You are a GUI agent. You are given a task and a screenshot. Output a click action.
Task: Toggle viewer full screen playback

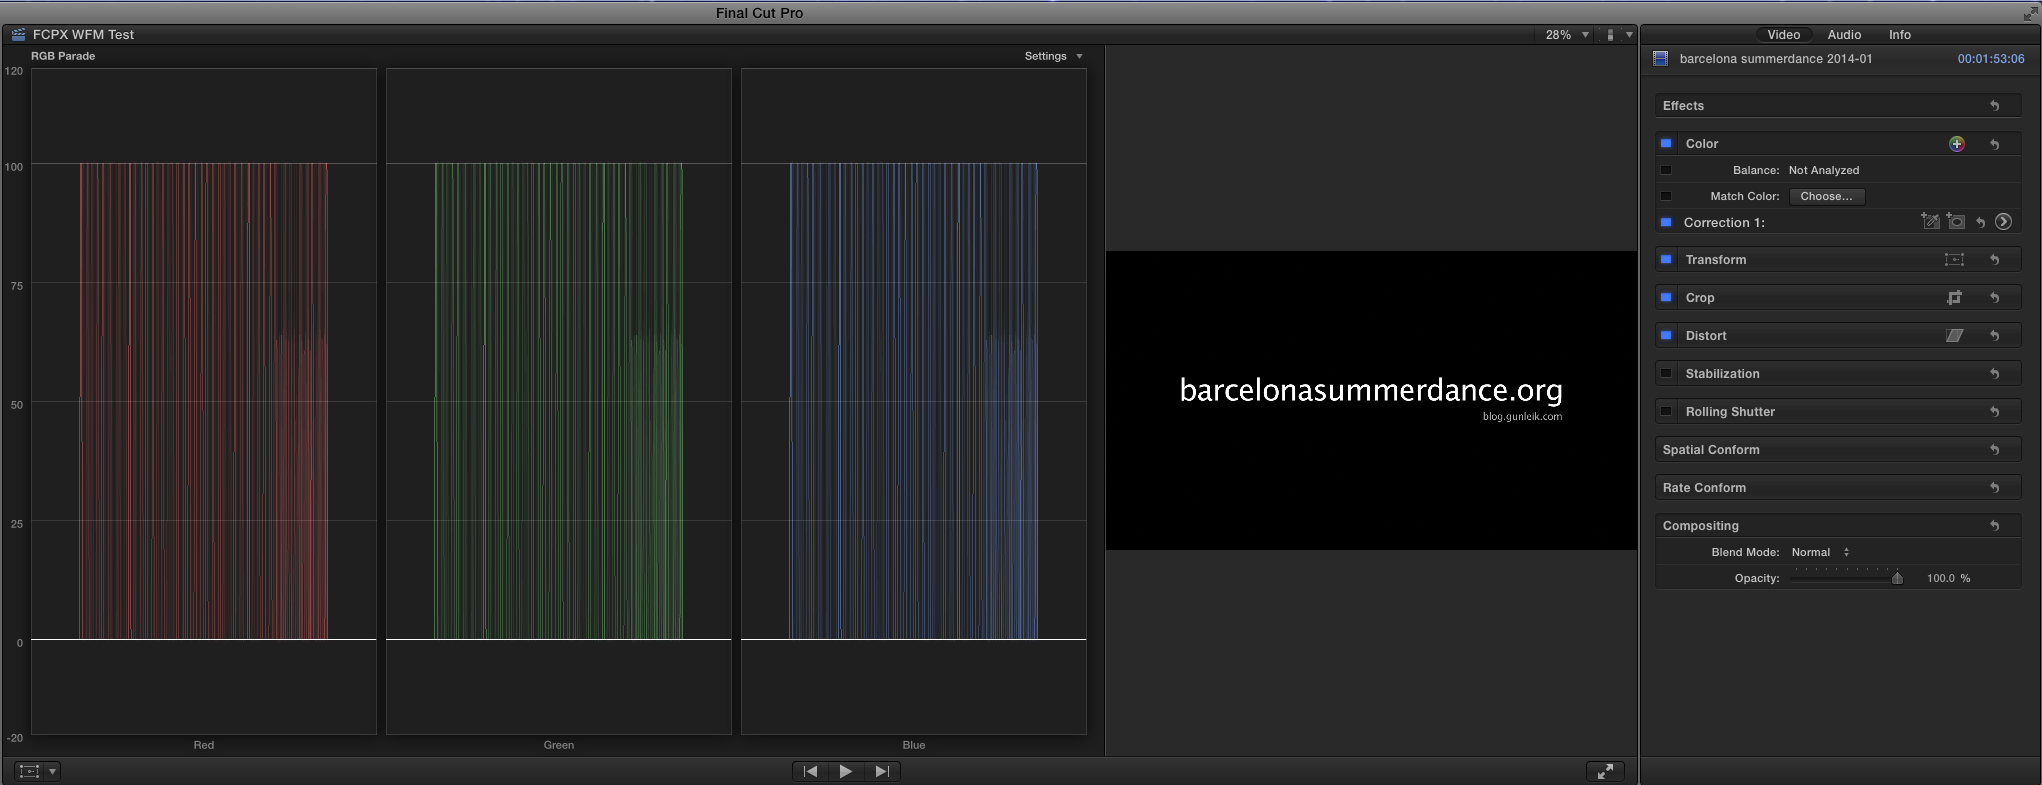pyautogui.click(x=1605, y=771)
